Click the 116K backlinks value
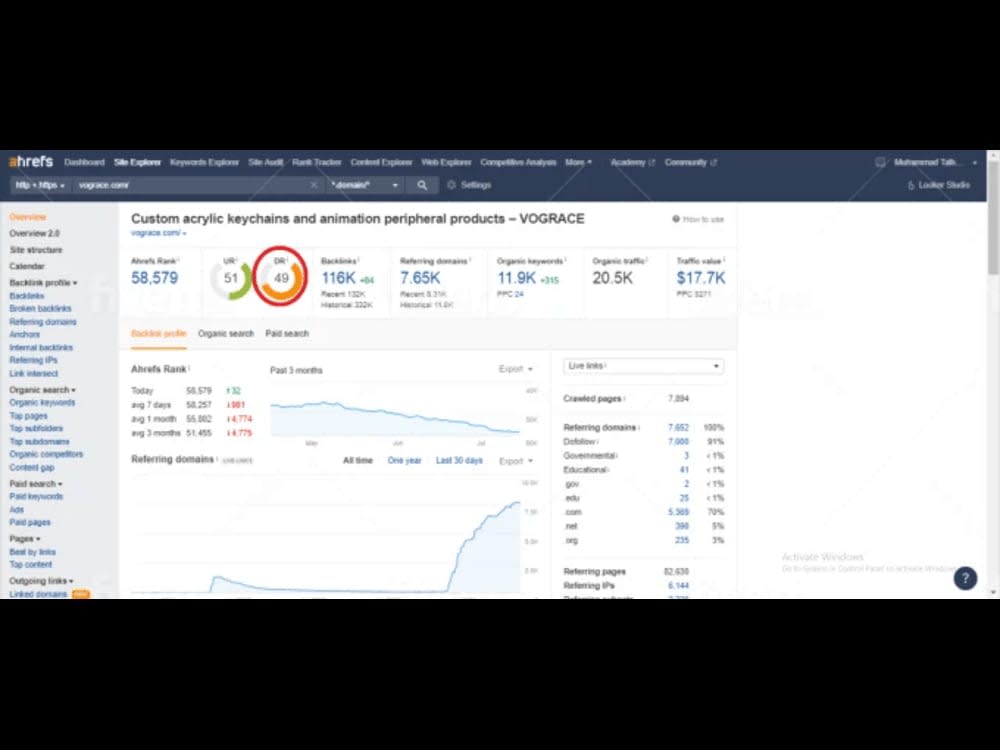Image resolution: width=1000 pixels, height=750 pixels. click(338, 278)
